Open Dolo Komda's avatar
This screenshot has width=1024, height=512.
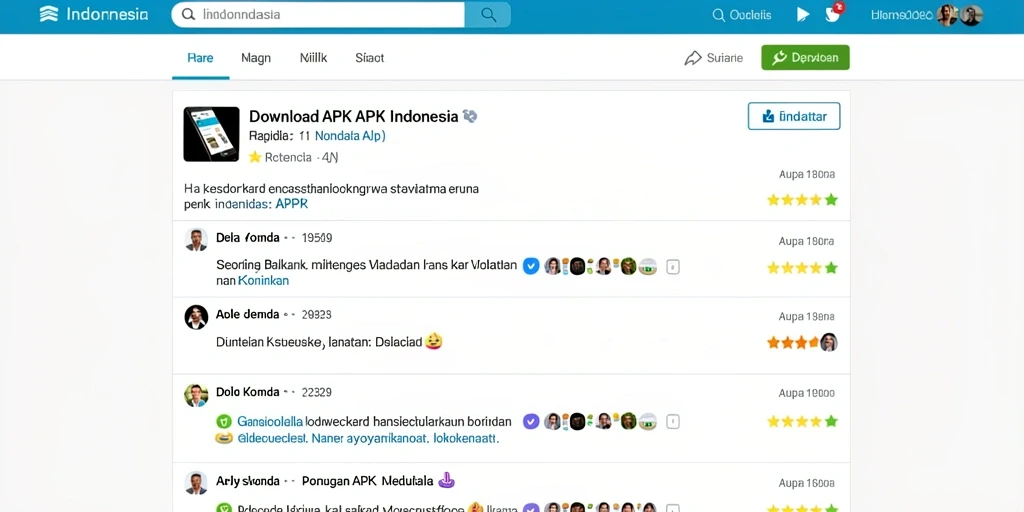pos(196,394)
